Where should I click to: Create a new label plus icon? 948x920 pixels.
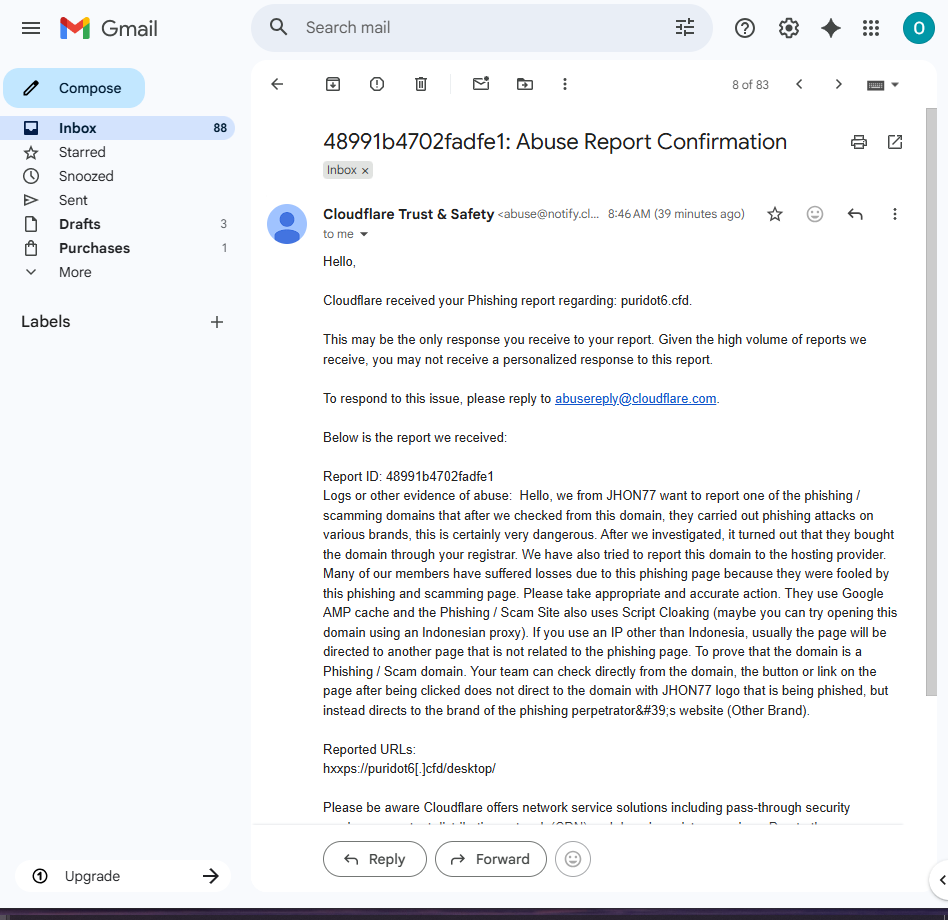point(217,322)
